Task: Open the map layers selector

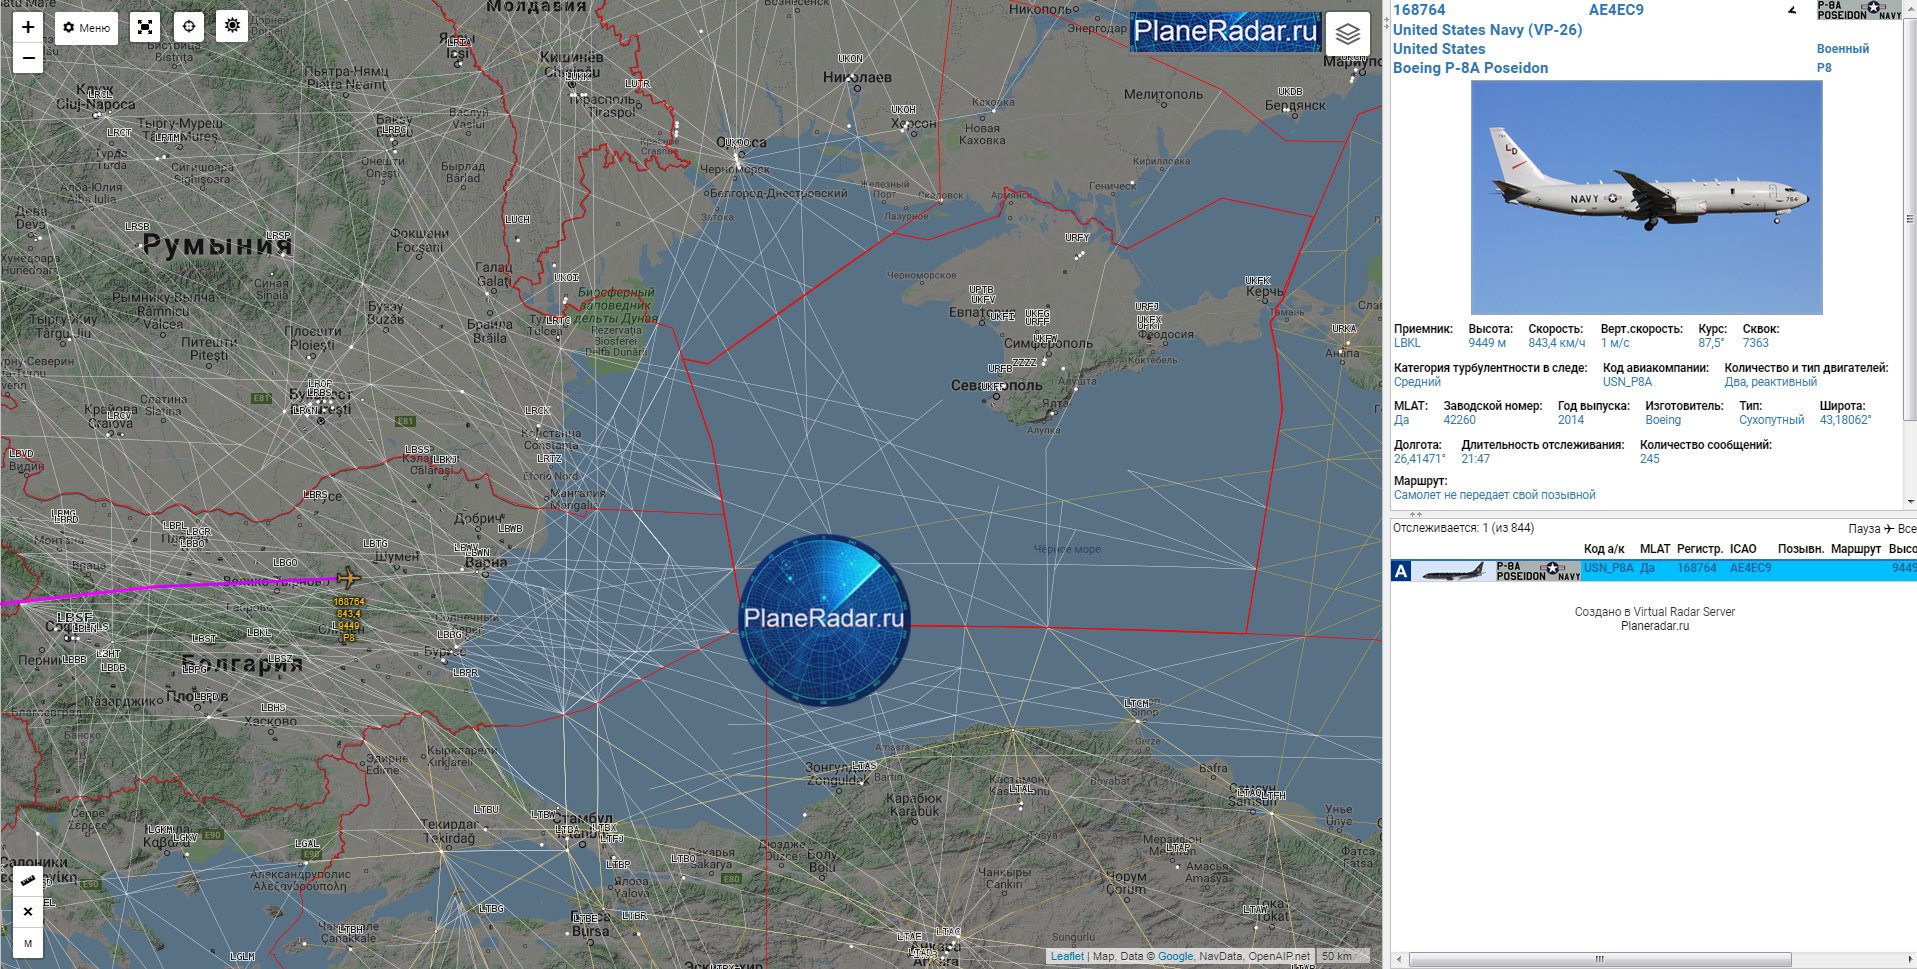Action: coord(1348,34)
